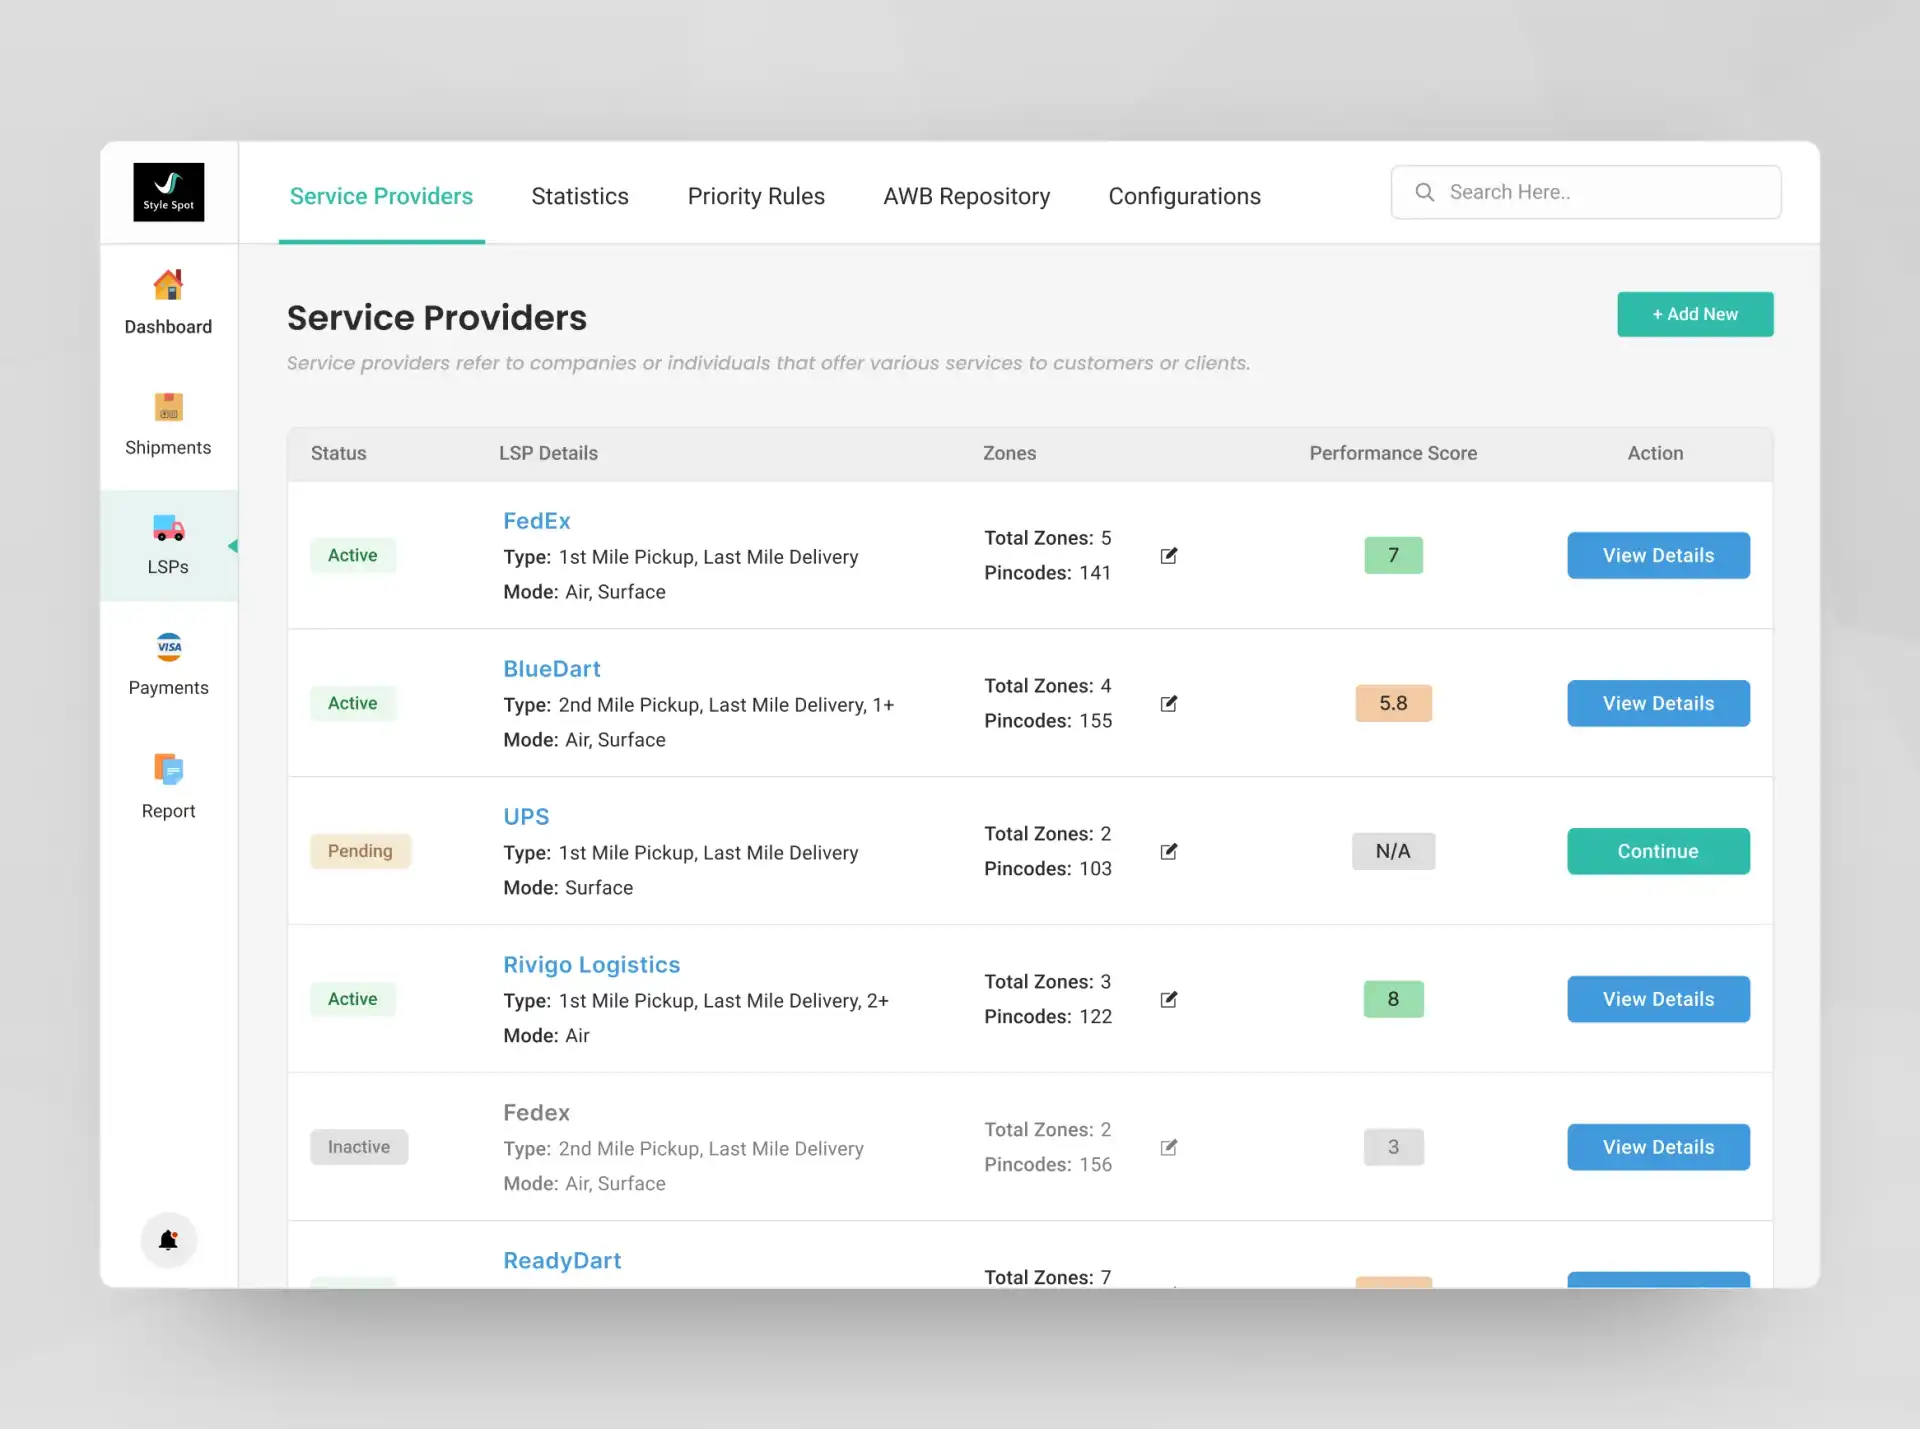This screenshot has width=1920, height=1429.
Task: Click the Add New button
Action: pos(1695,314)
